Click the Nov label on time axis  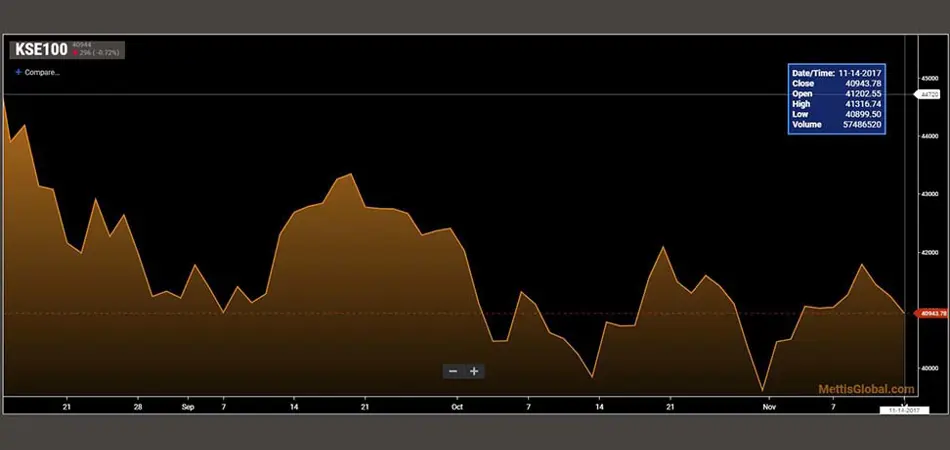pos(769,407)
